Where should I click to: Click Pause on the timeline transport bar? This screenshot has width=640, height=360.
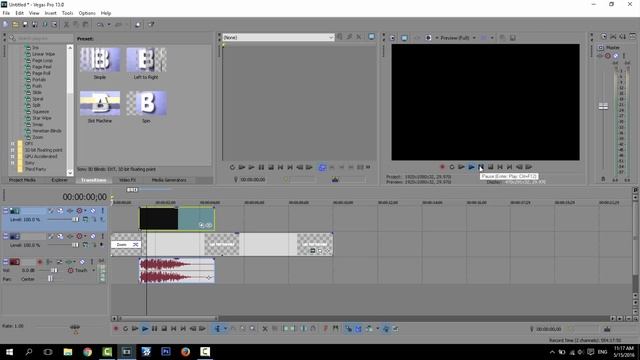154,329
